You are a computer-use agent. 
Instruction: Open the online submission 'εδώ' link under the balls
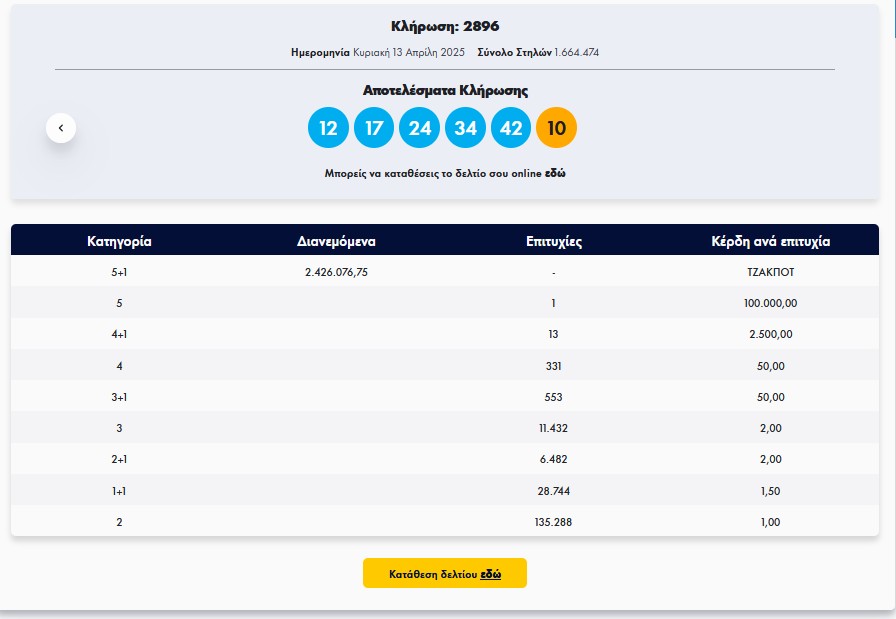pyautogui.click(x=555, y=173)
